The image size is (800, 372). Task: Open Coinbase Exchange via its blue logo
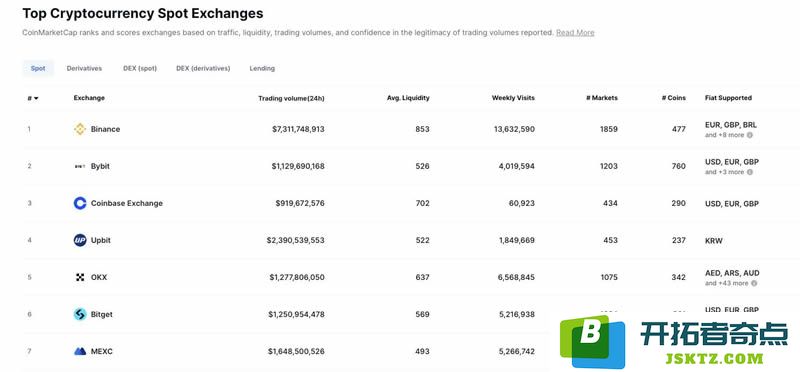80,203
